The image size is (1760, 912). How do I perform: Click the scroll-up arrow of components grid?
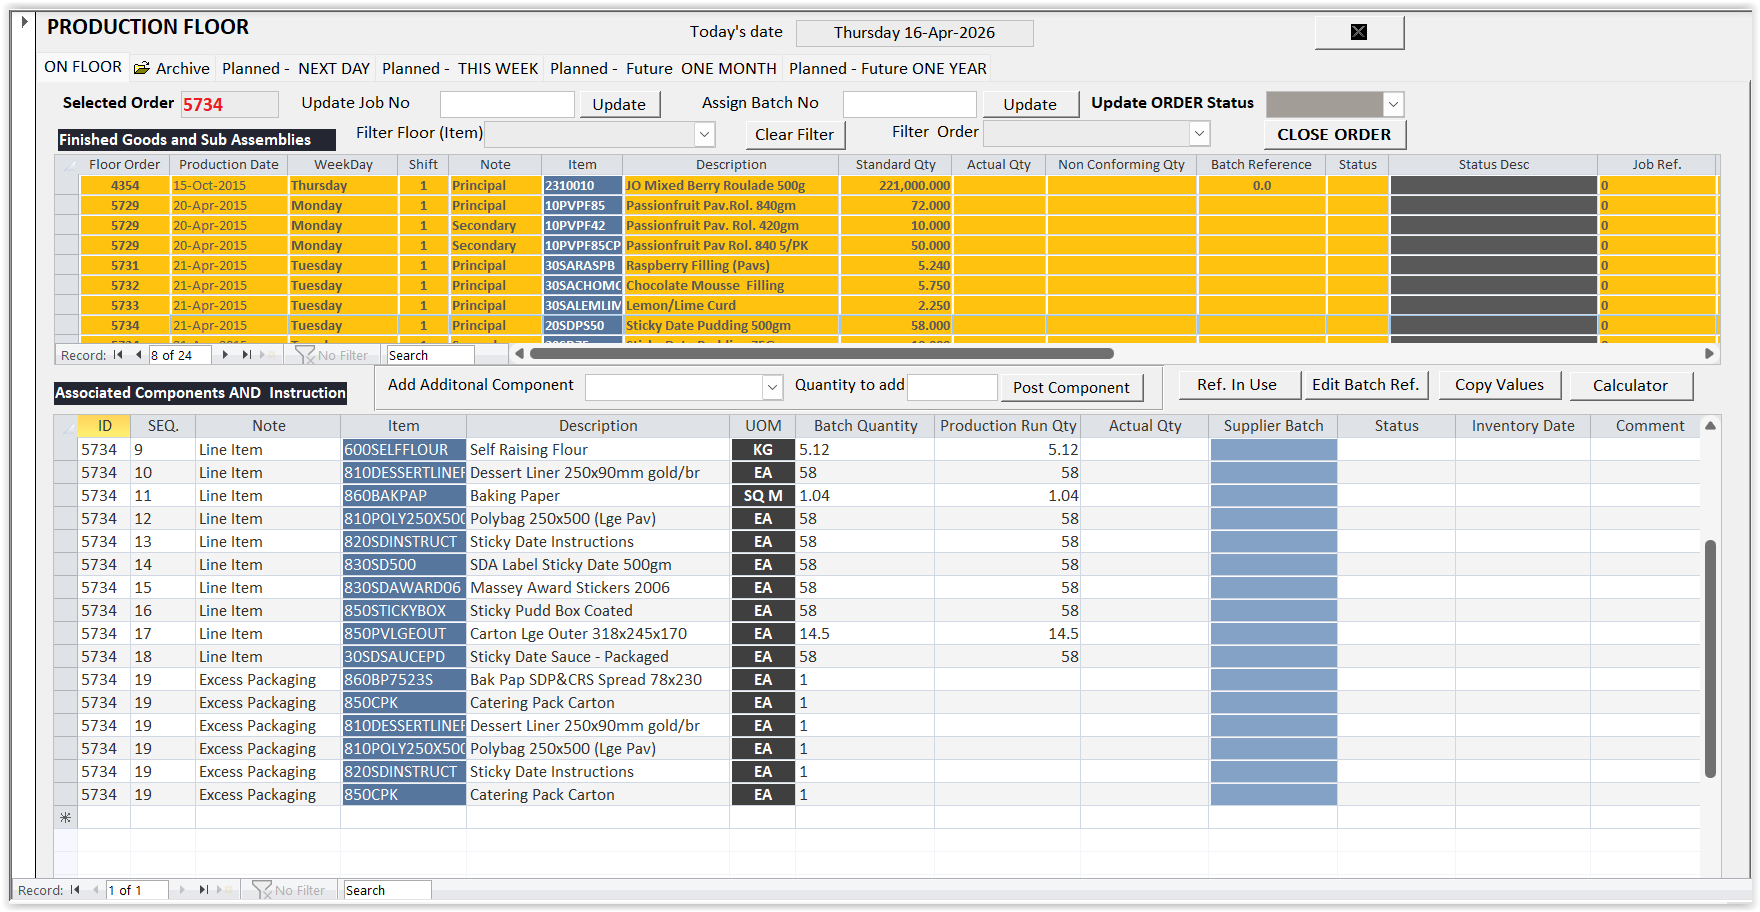1710,426
